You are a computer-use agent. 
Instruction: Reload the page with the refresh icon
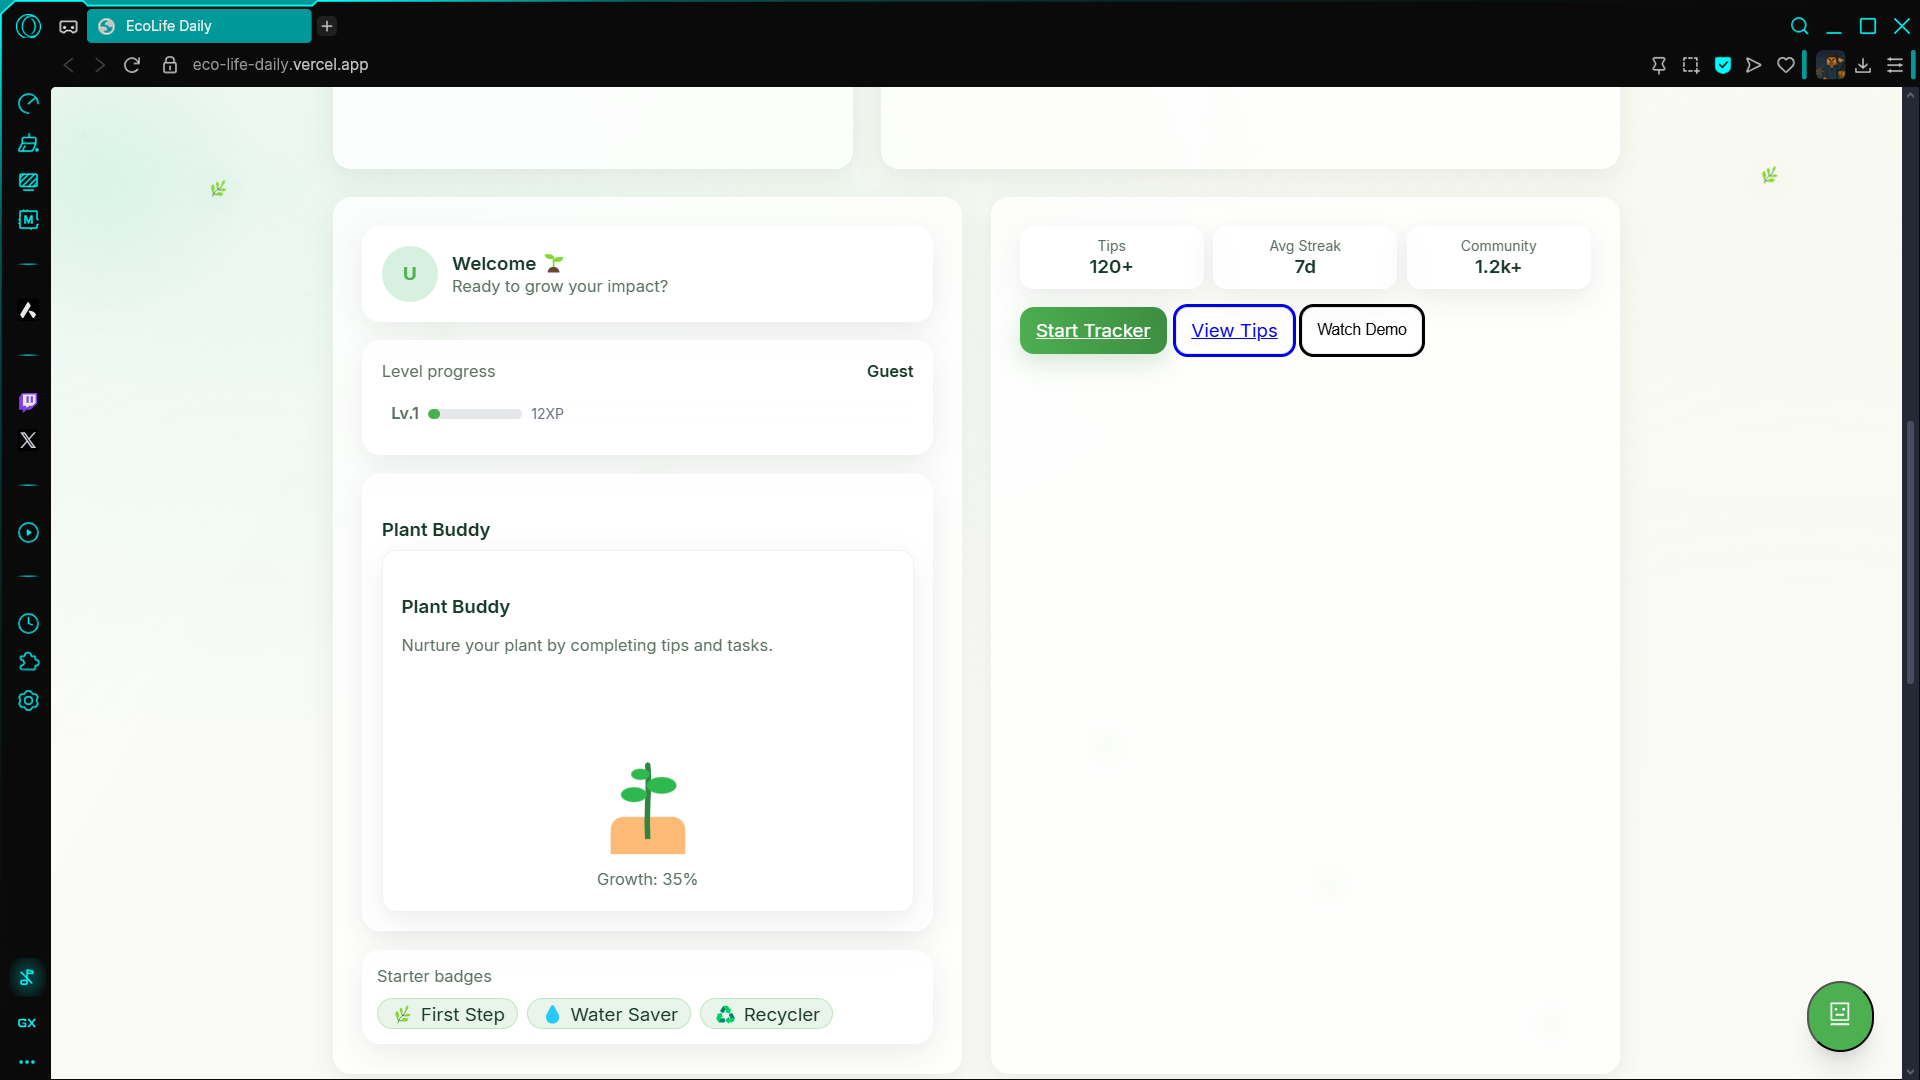132,65
